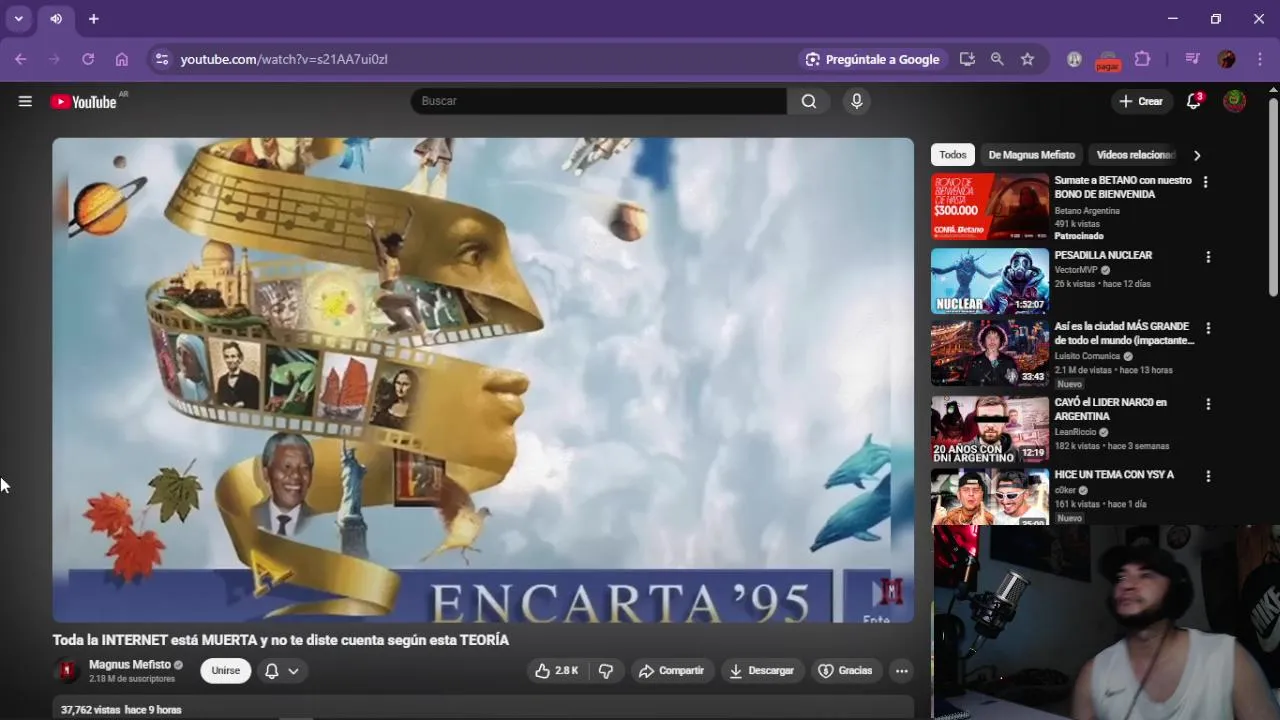
Task: Open the Betano sponsored thumbnail
Action: click(x=990, y=206)
